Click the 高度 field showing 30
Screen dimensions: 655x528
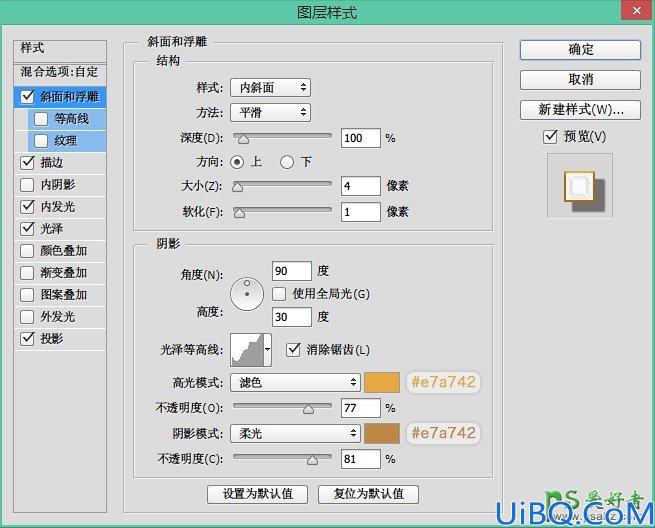click(x=292, y=317)
